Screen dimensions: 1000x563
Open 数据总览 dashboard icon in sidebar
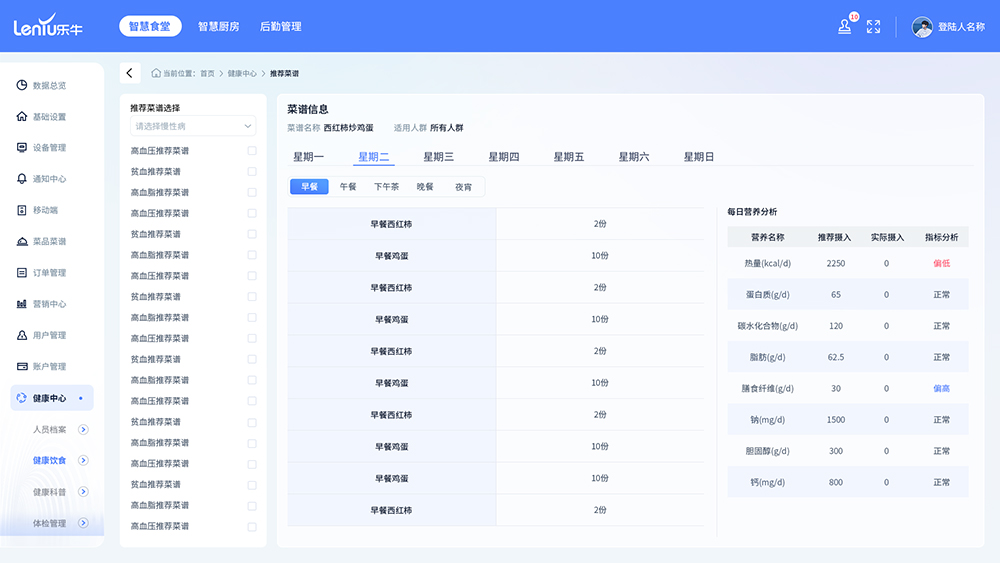[22, 85]
